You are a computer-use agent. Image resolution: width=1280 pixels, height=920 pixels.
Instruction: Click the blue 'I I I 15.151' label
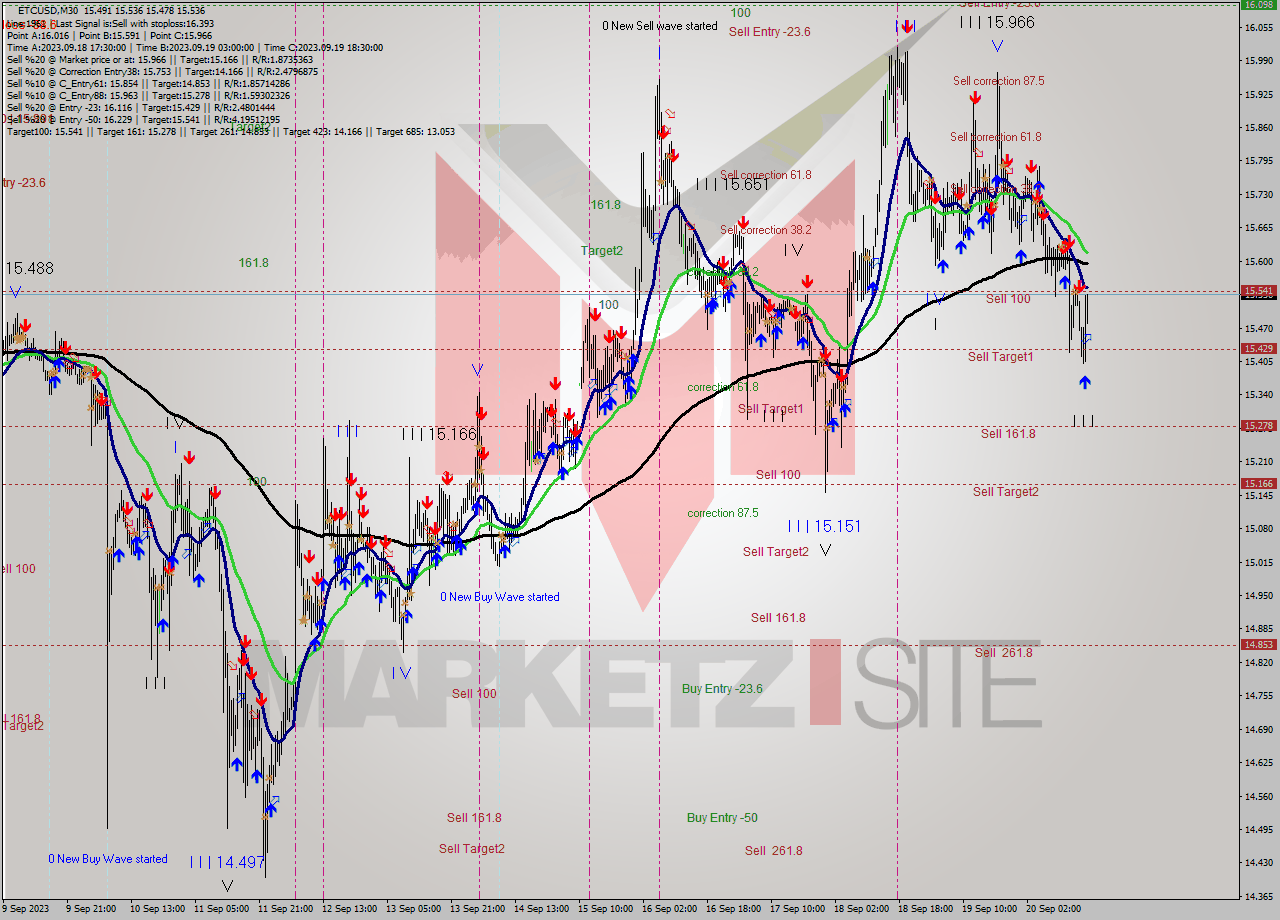pos(824,526)
